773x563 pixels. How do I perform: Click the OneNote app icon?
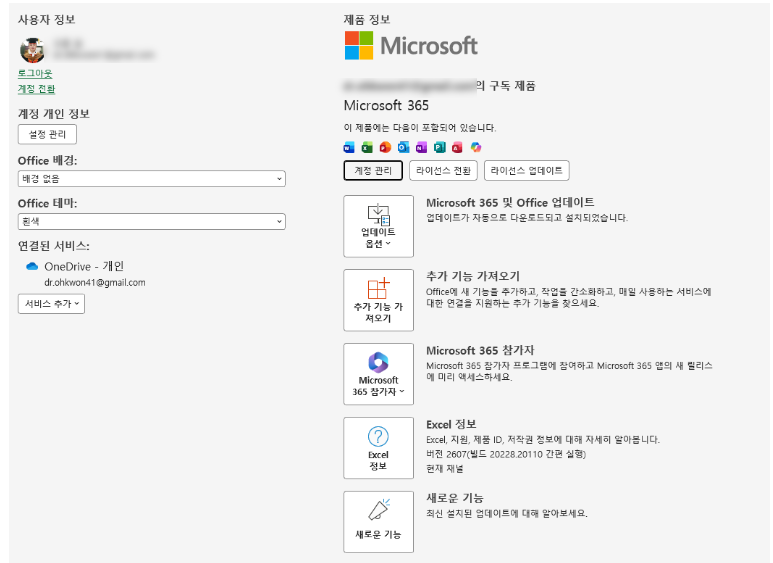pos(422,147)
